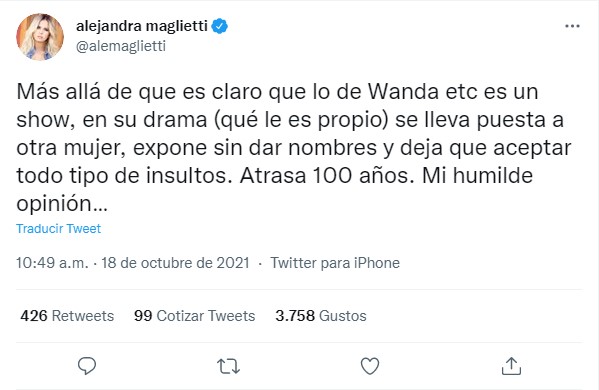Click the tweet text mentioning Wanda
Viewport: 599px width, 390px height.
tap(293, 147)
